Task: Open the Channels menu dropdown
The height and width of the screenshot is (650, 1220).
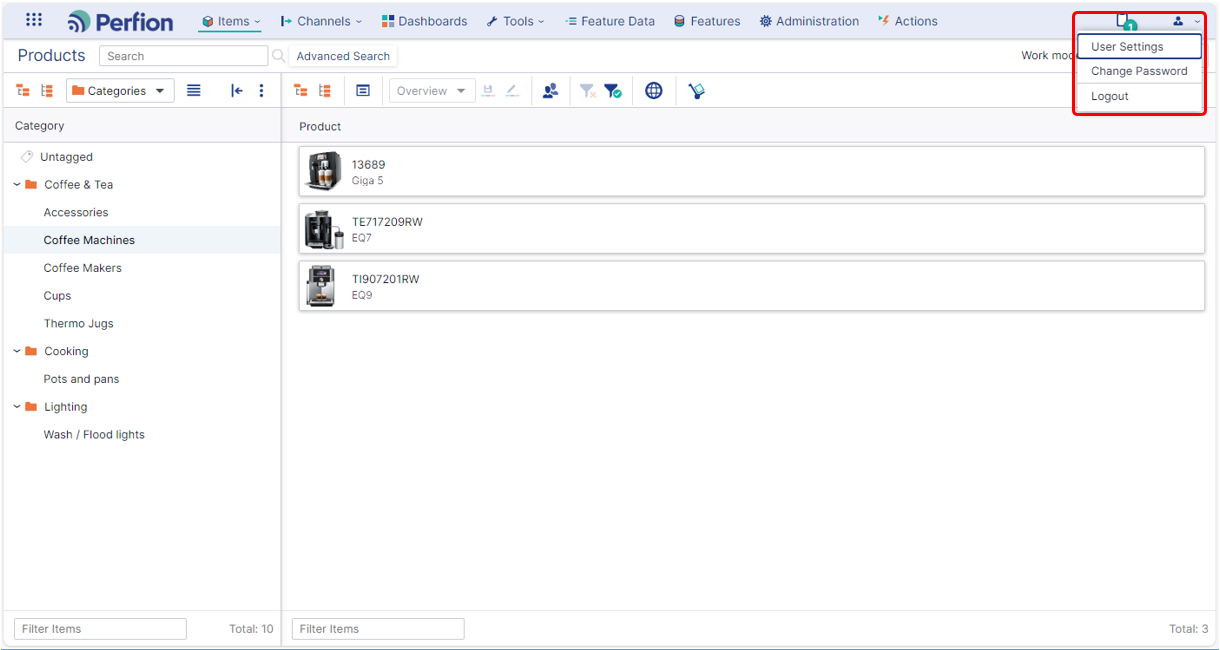Action: [321, 21]
